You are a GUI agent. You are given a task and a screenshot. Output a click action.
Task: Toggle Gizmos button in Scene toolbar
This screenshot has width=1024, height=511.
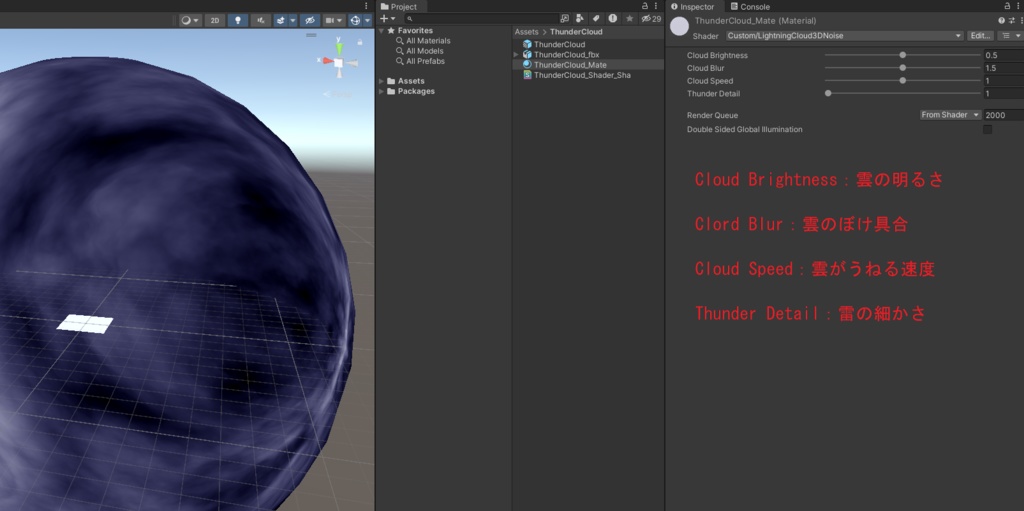point(355,20)
